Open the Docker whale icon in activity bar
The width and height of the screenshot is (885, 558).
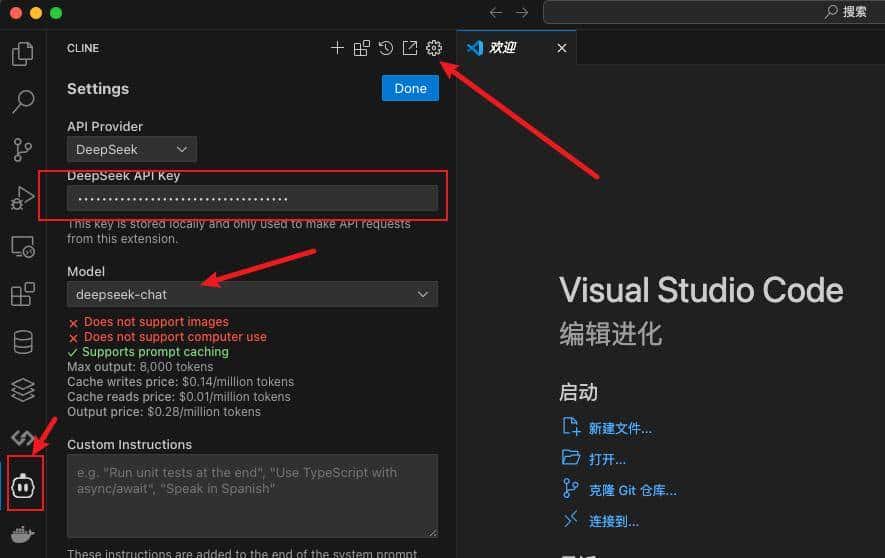coord(23,534)
